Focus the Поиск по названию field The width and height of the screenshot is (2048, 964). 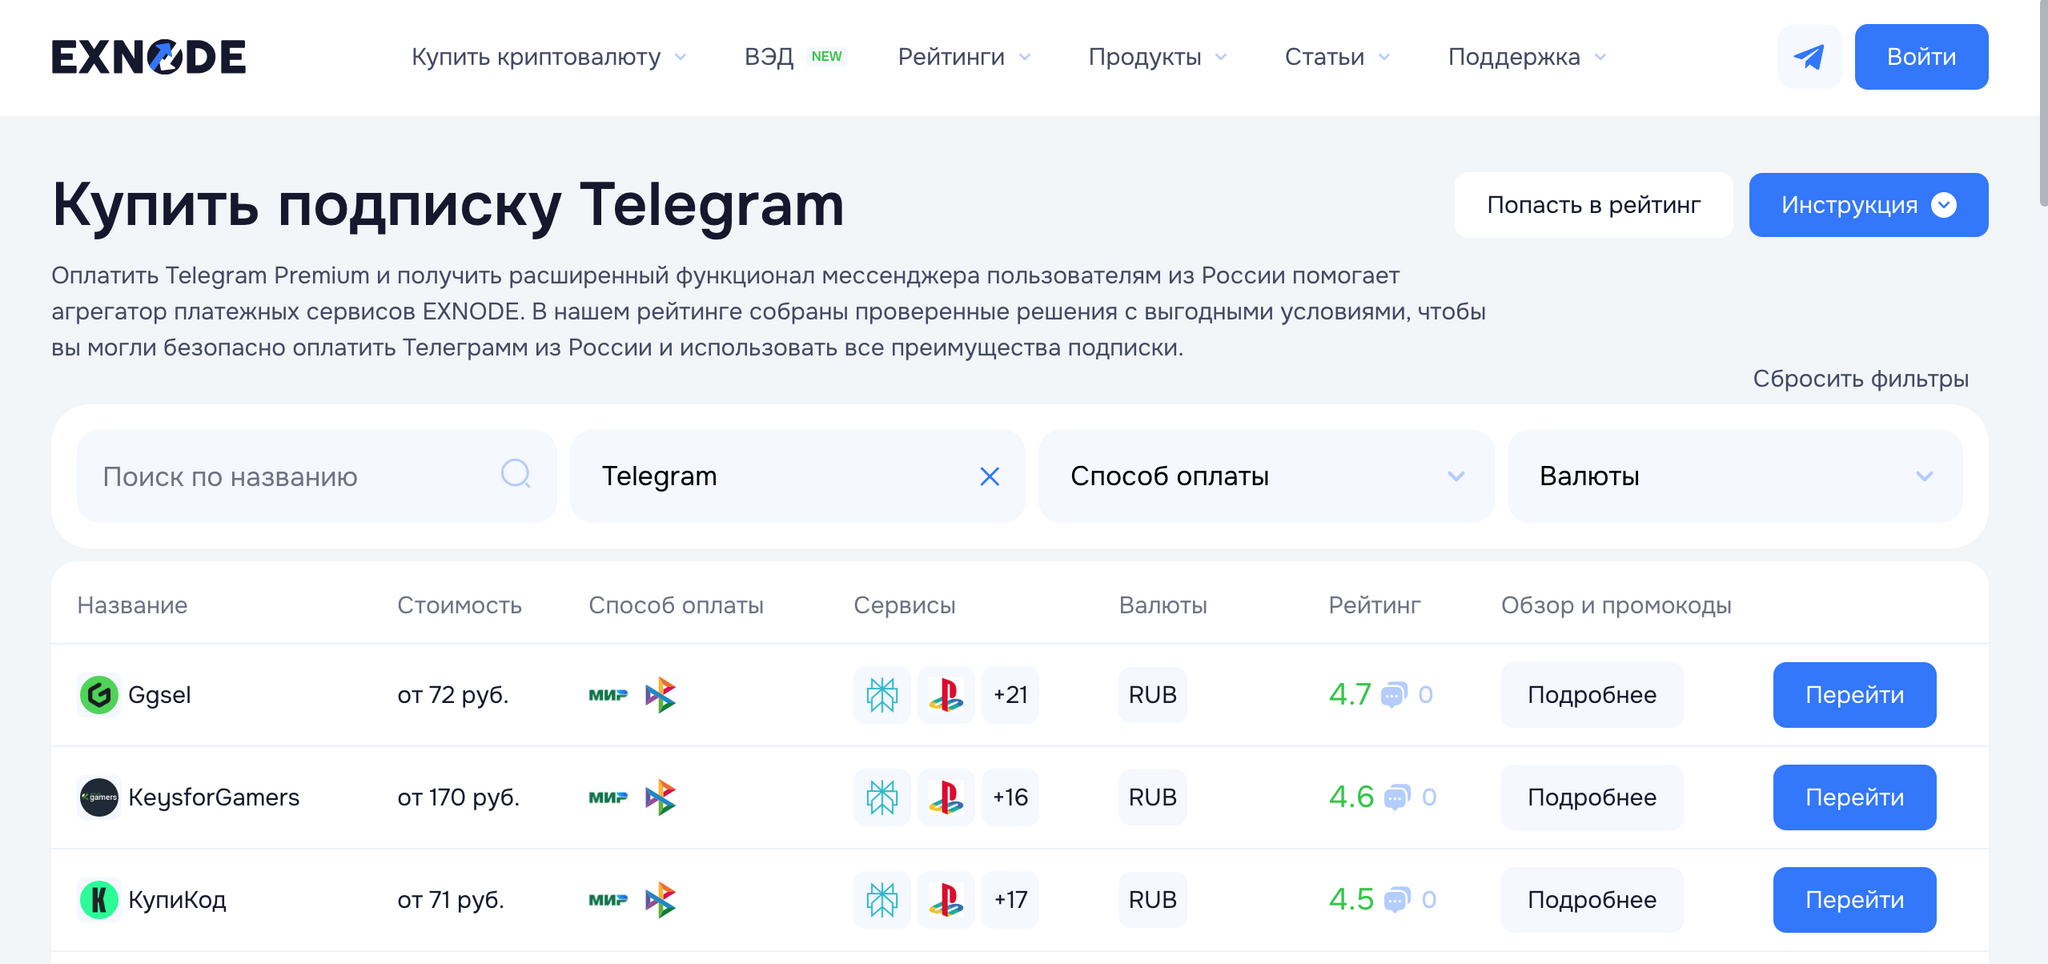click(x=290, y=477)
